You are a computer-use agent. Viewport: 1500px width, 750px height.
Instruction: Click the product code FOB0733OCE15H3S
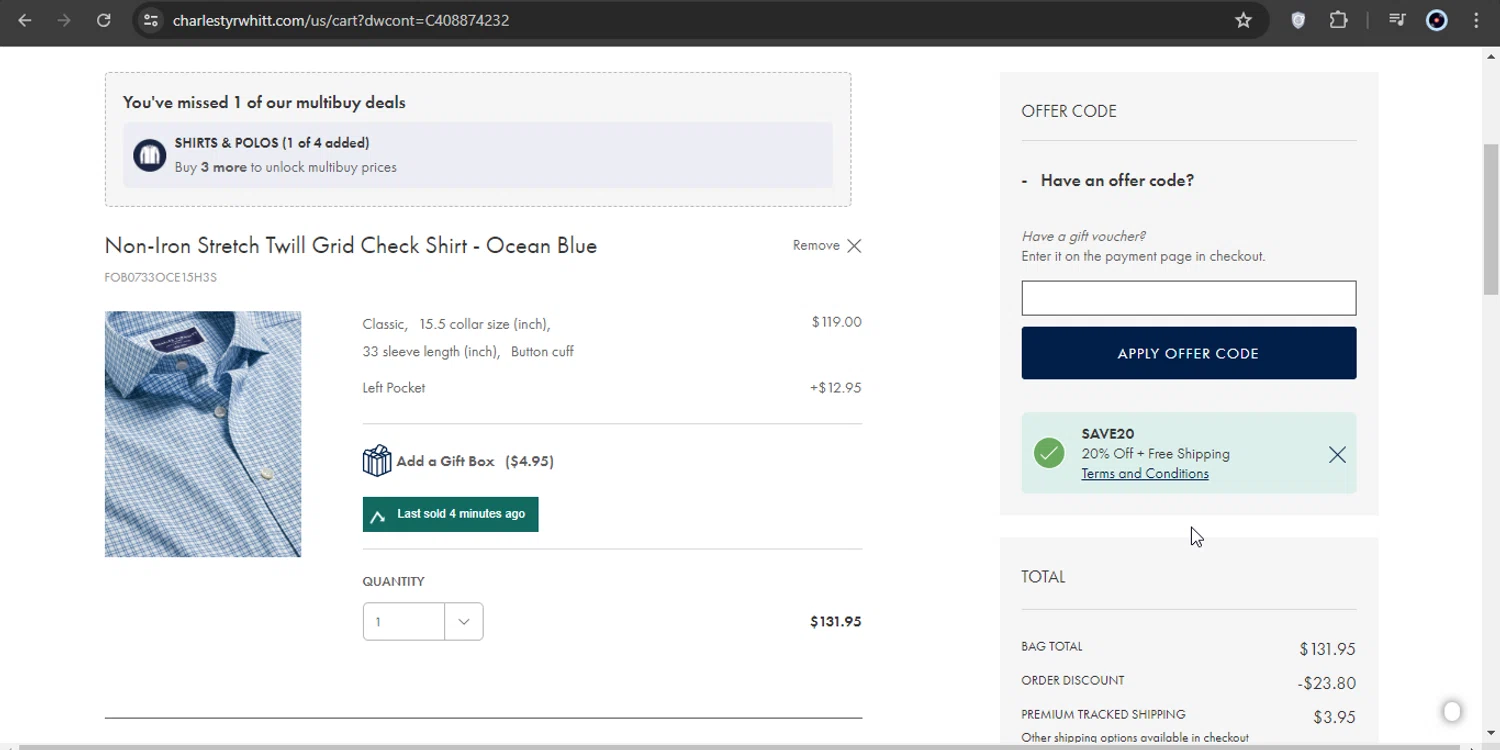tap(161, 277)
